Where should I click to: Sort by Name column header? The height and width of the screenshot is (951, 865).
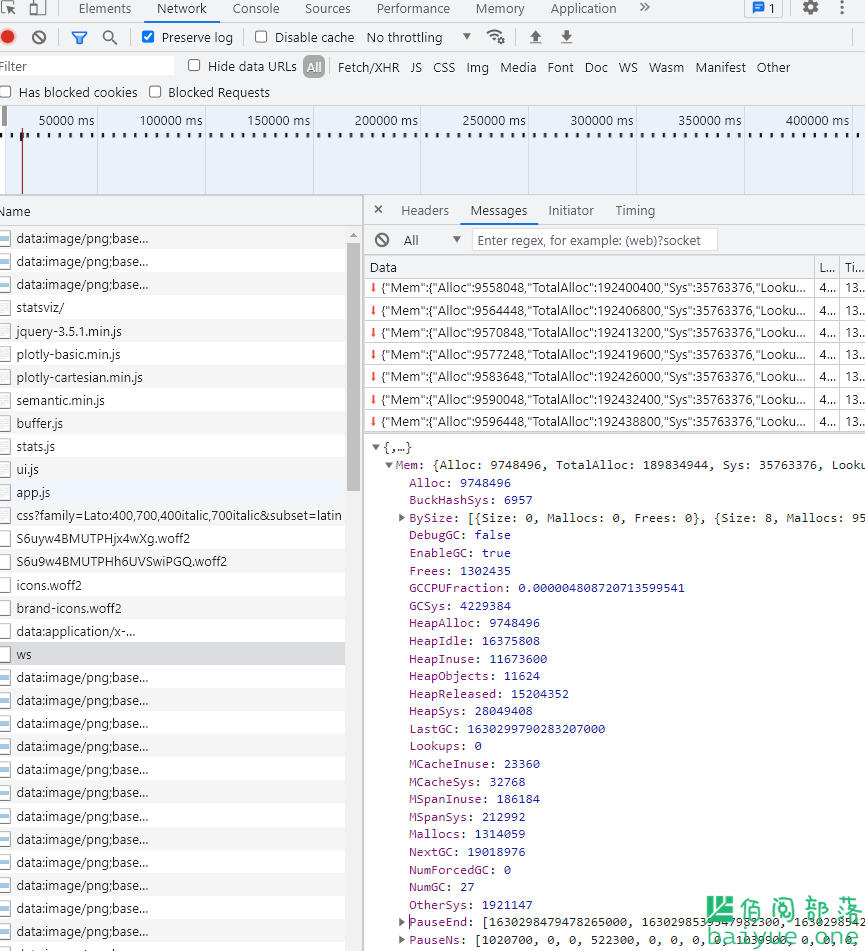click(181, 211)
